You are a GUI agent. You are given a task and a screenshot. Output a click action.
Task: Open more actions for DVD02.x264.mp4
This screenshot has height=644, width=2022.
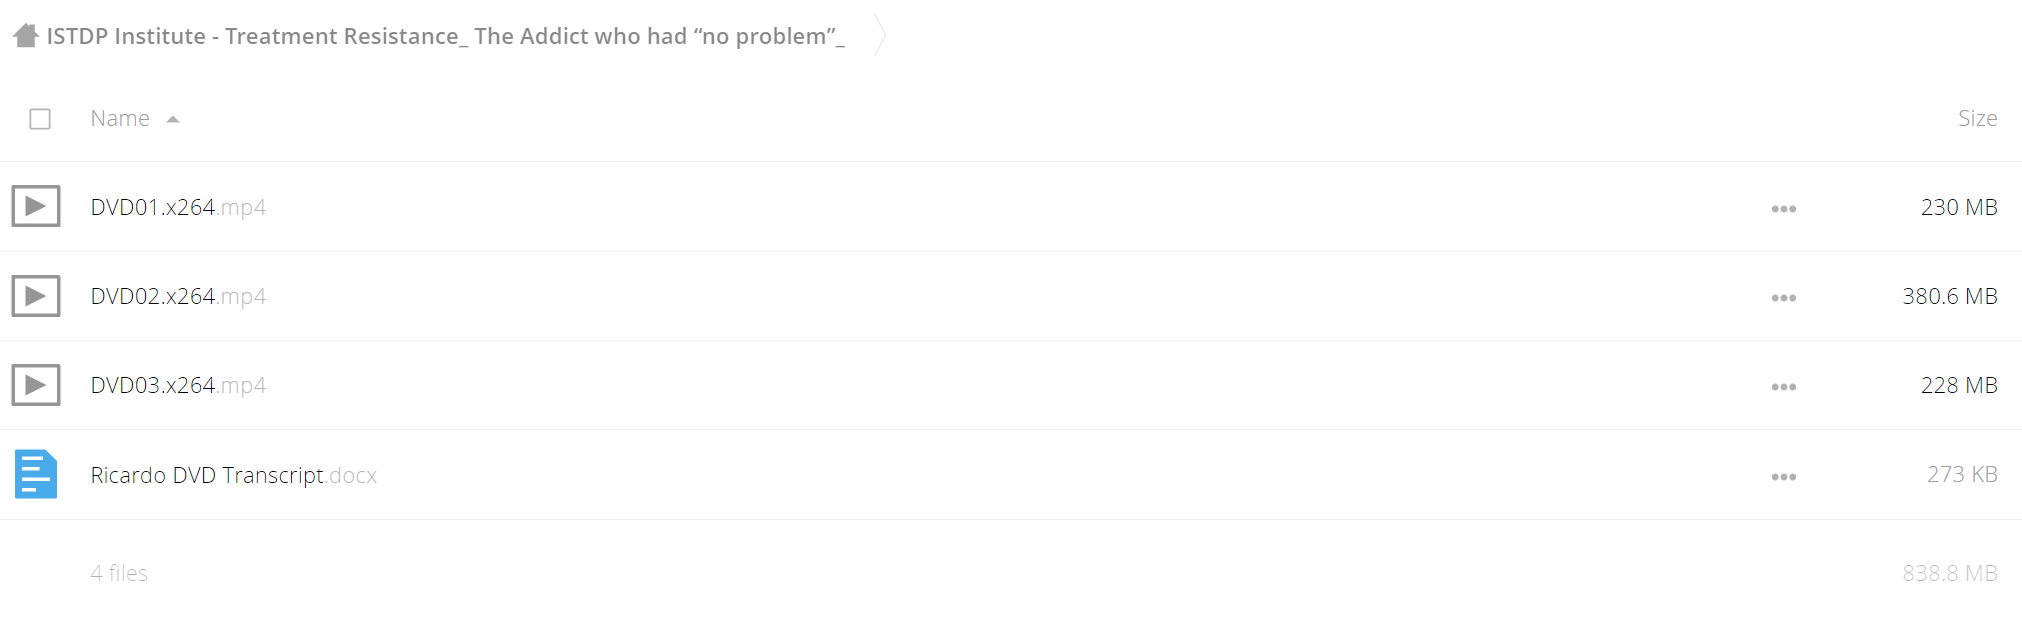pos(1783,298)
